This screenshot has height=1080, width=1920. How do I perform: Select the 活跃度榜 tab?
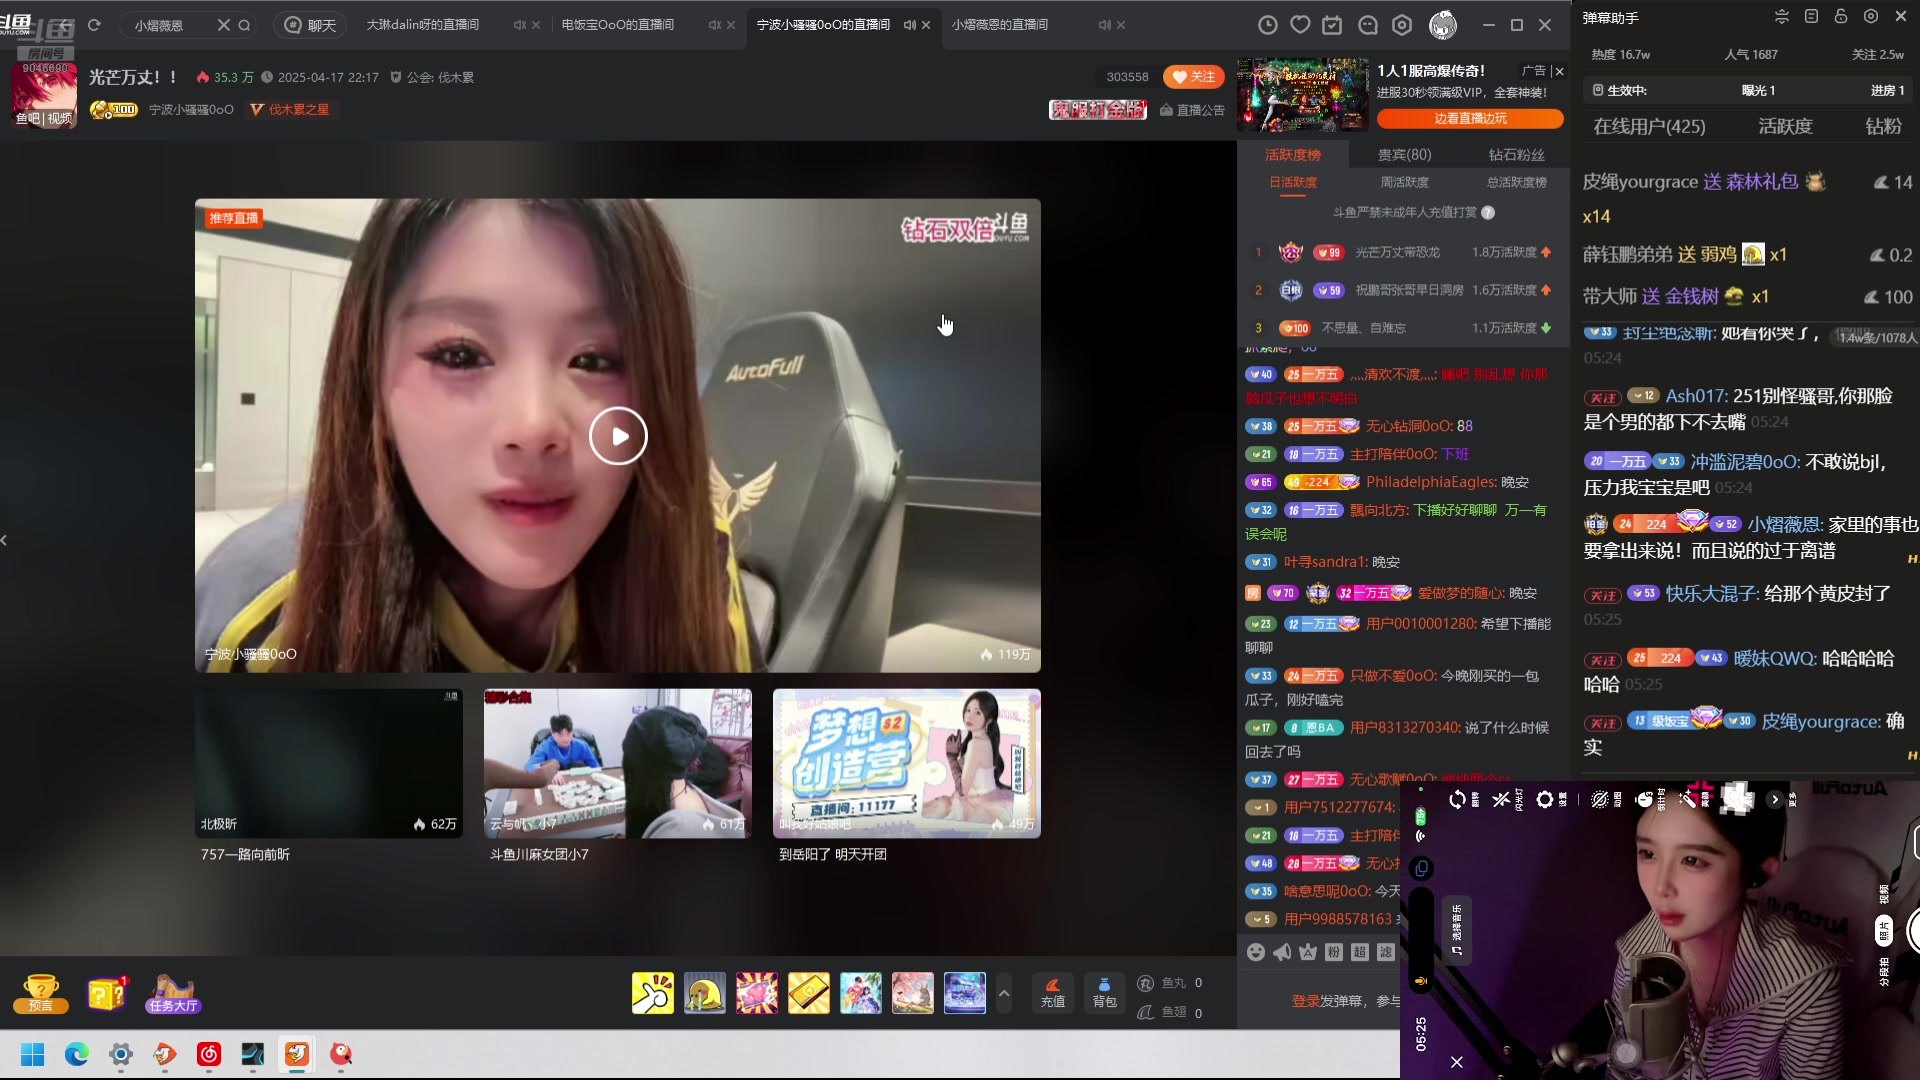pyautogui.click(x=1293, y=155)
